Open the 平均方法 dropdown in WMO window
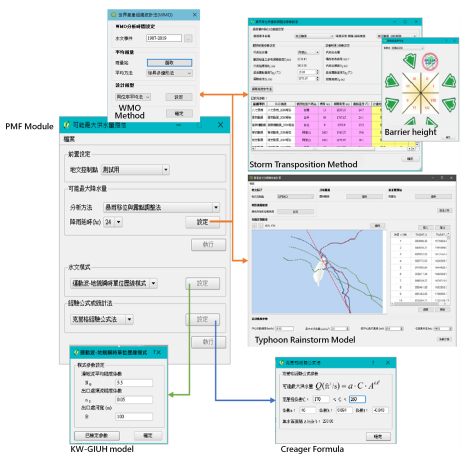 coord(170,73)
